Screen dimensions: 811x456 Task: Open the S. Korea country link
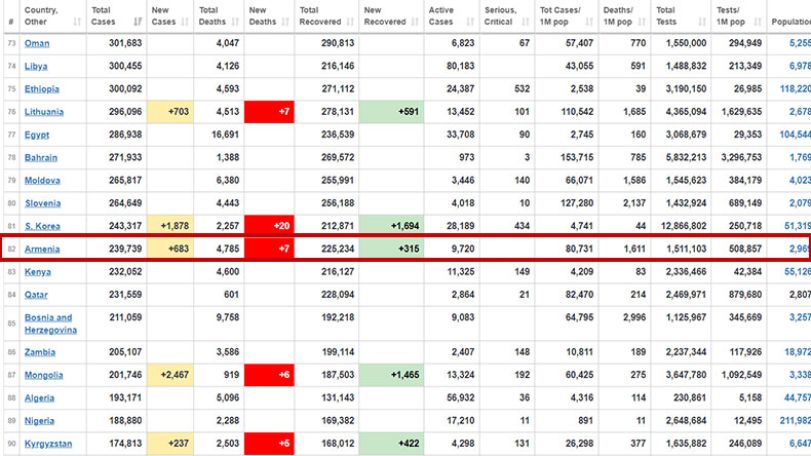click(x=42, y=226)
